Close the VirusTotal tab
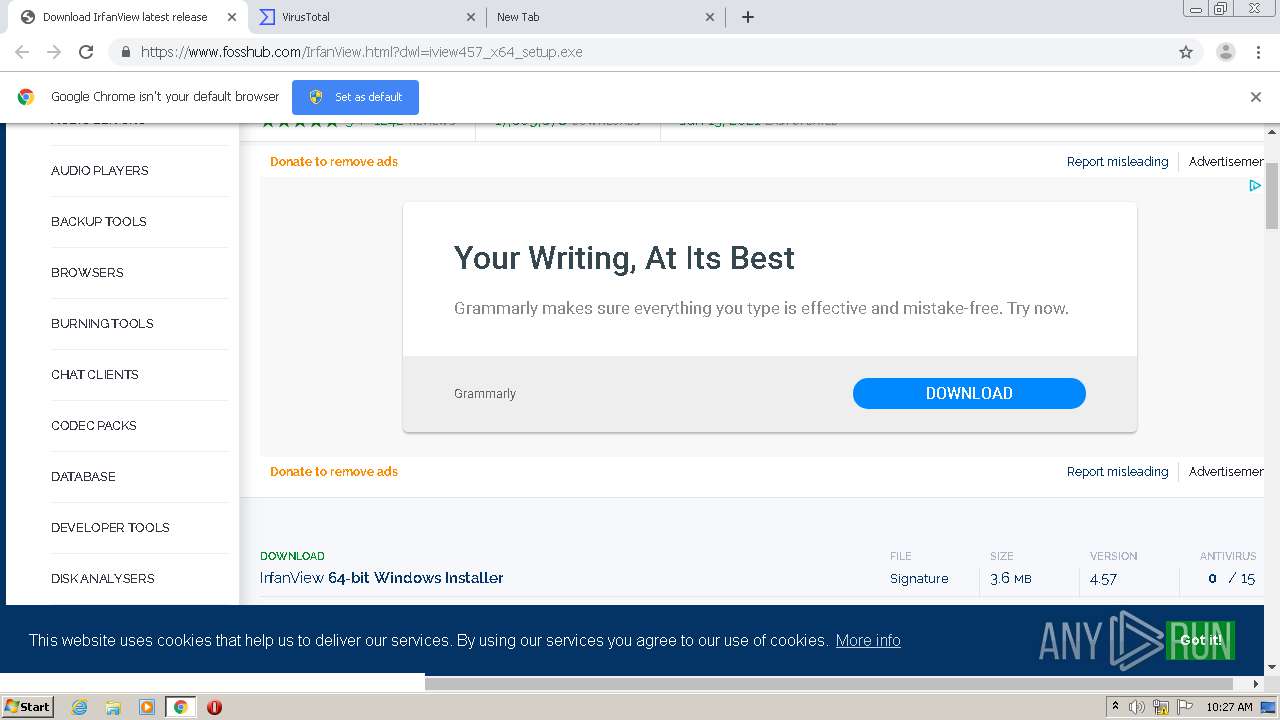Image resolution: width=1280 pixels, height=720 pixels. pos(471,17)
